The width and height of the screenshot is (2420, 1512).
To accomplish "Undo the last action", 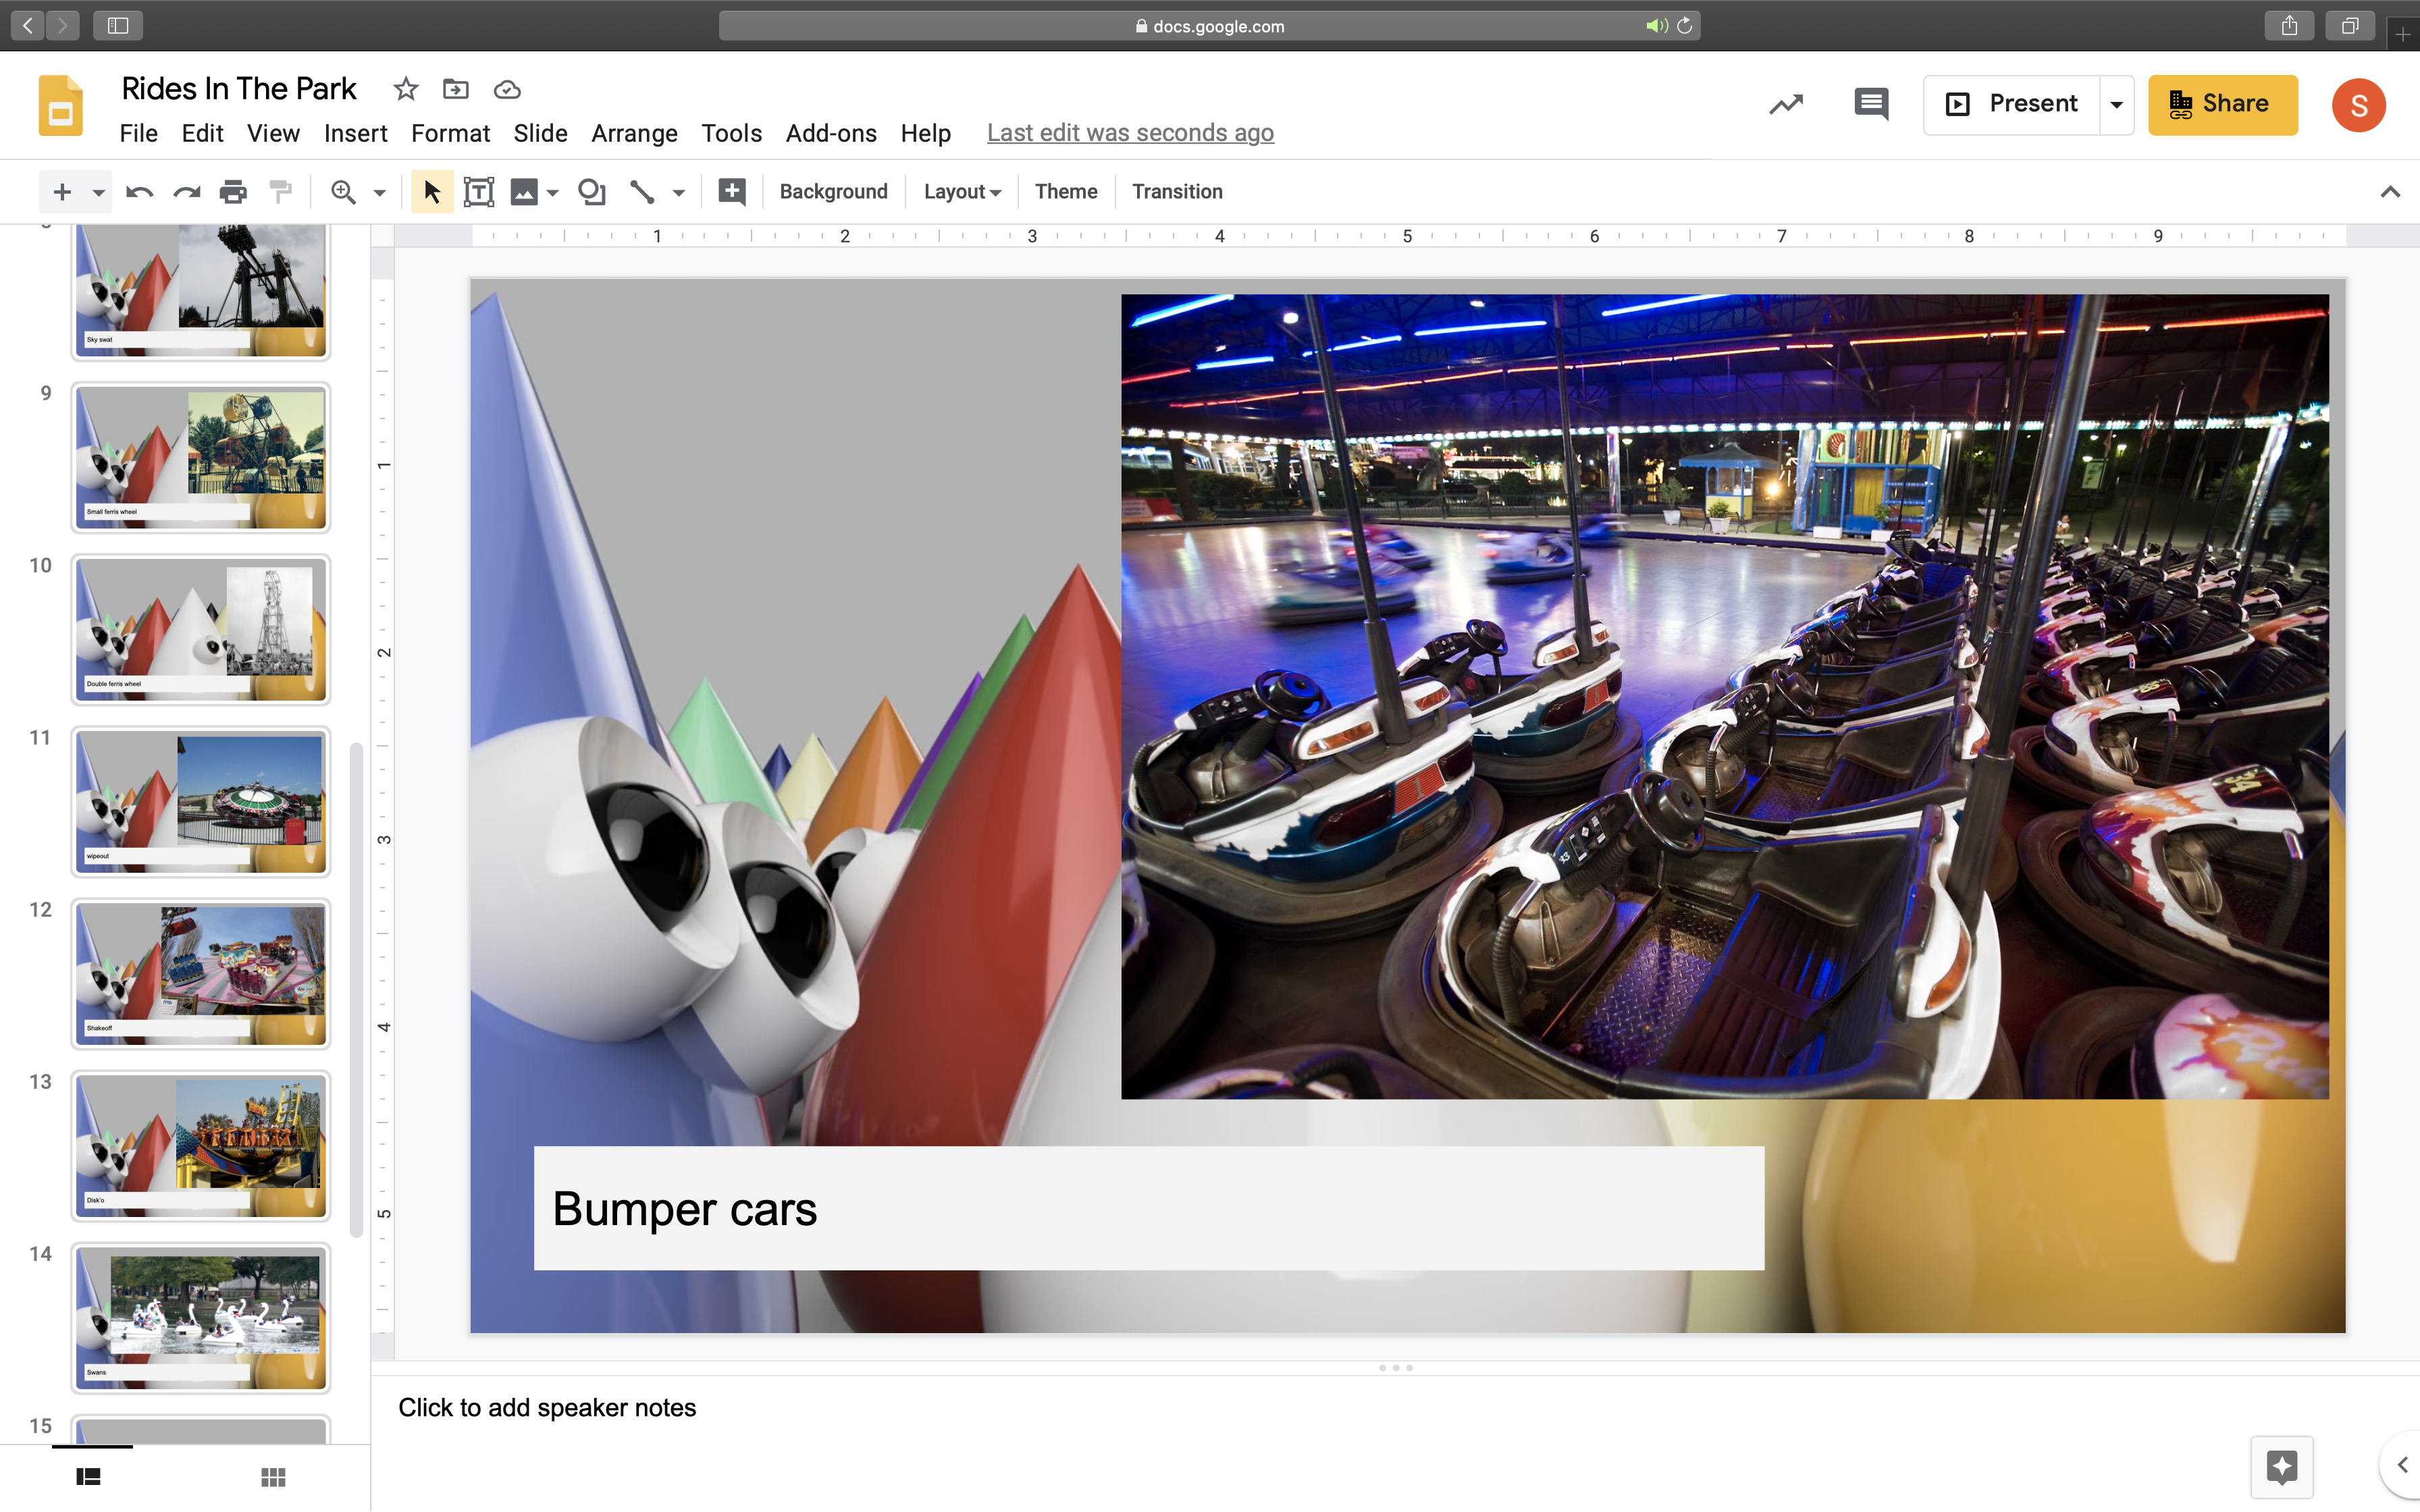I will pos(139,192).
